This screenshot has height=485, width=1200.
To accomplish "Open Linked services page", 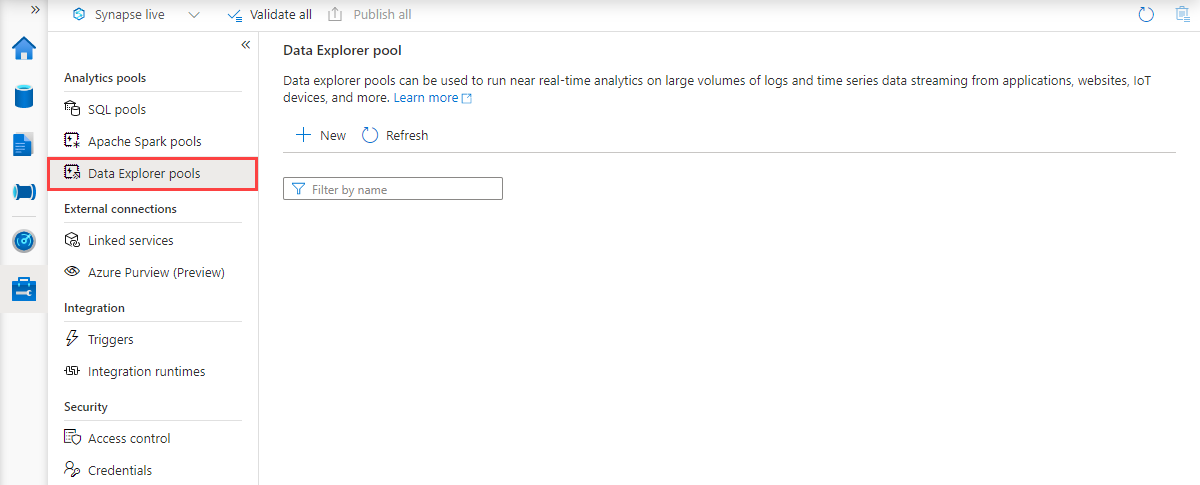I will click(130, 240).
